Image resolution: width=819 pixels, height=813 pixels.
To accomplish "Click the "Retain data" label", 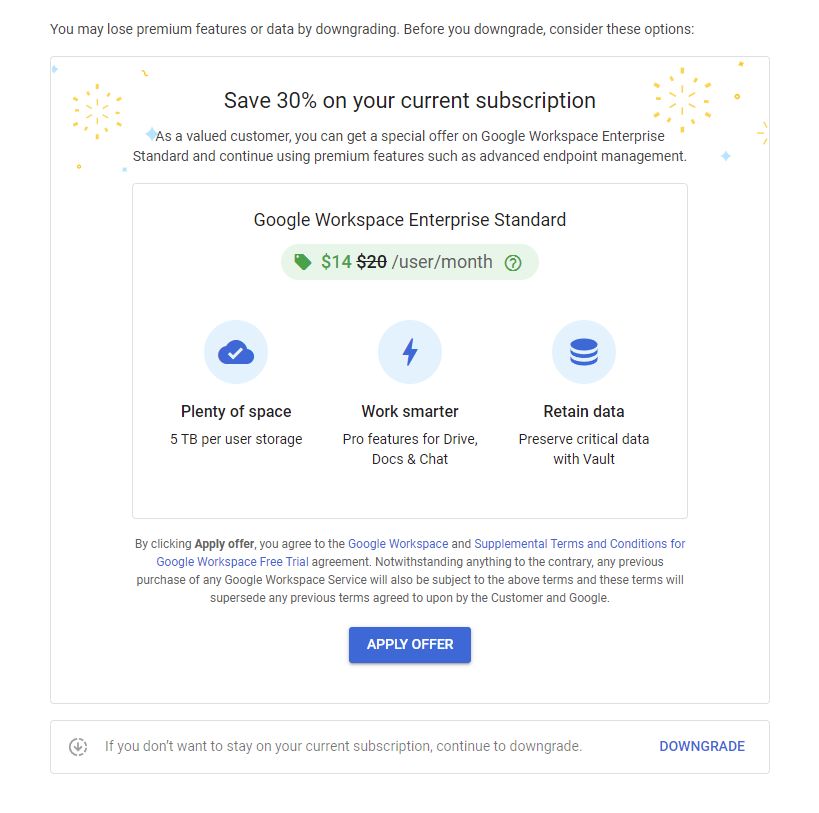I will [584, 411].
